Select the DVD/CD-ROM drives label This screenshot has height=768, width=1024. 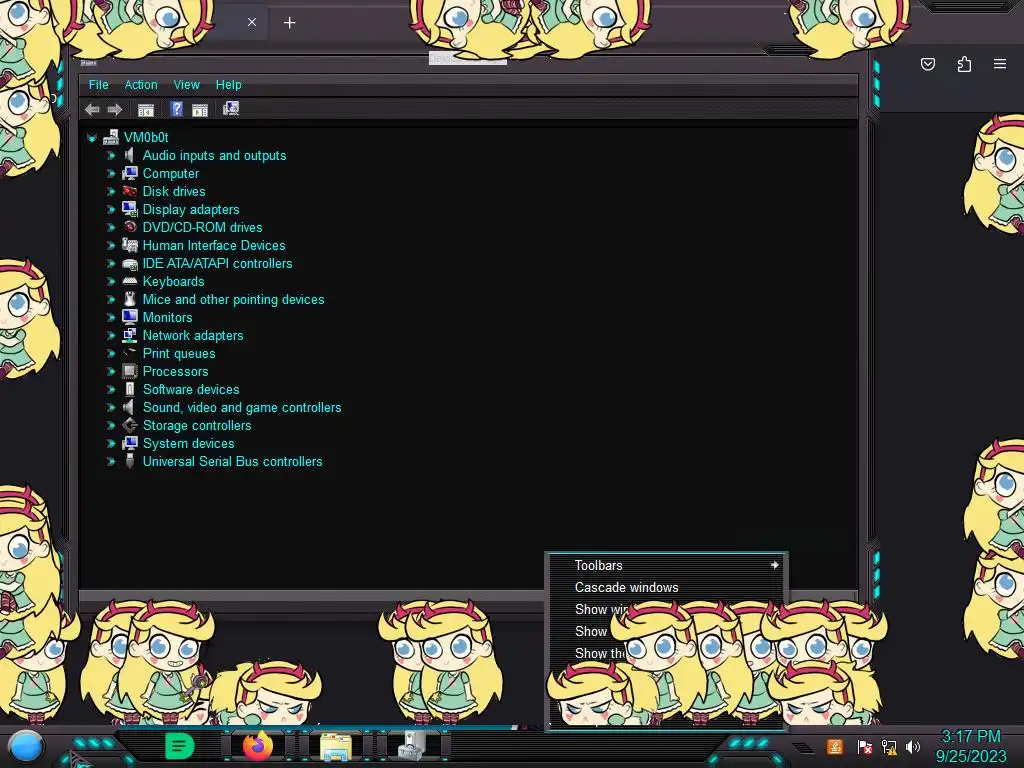click(x=202, y=227)
